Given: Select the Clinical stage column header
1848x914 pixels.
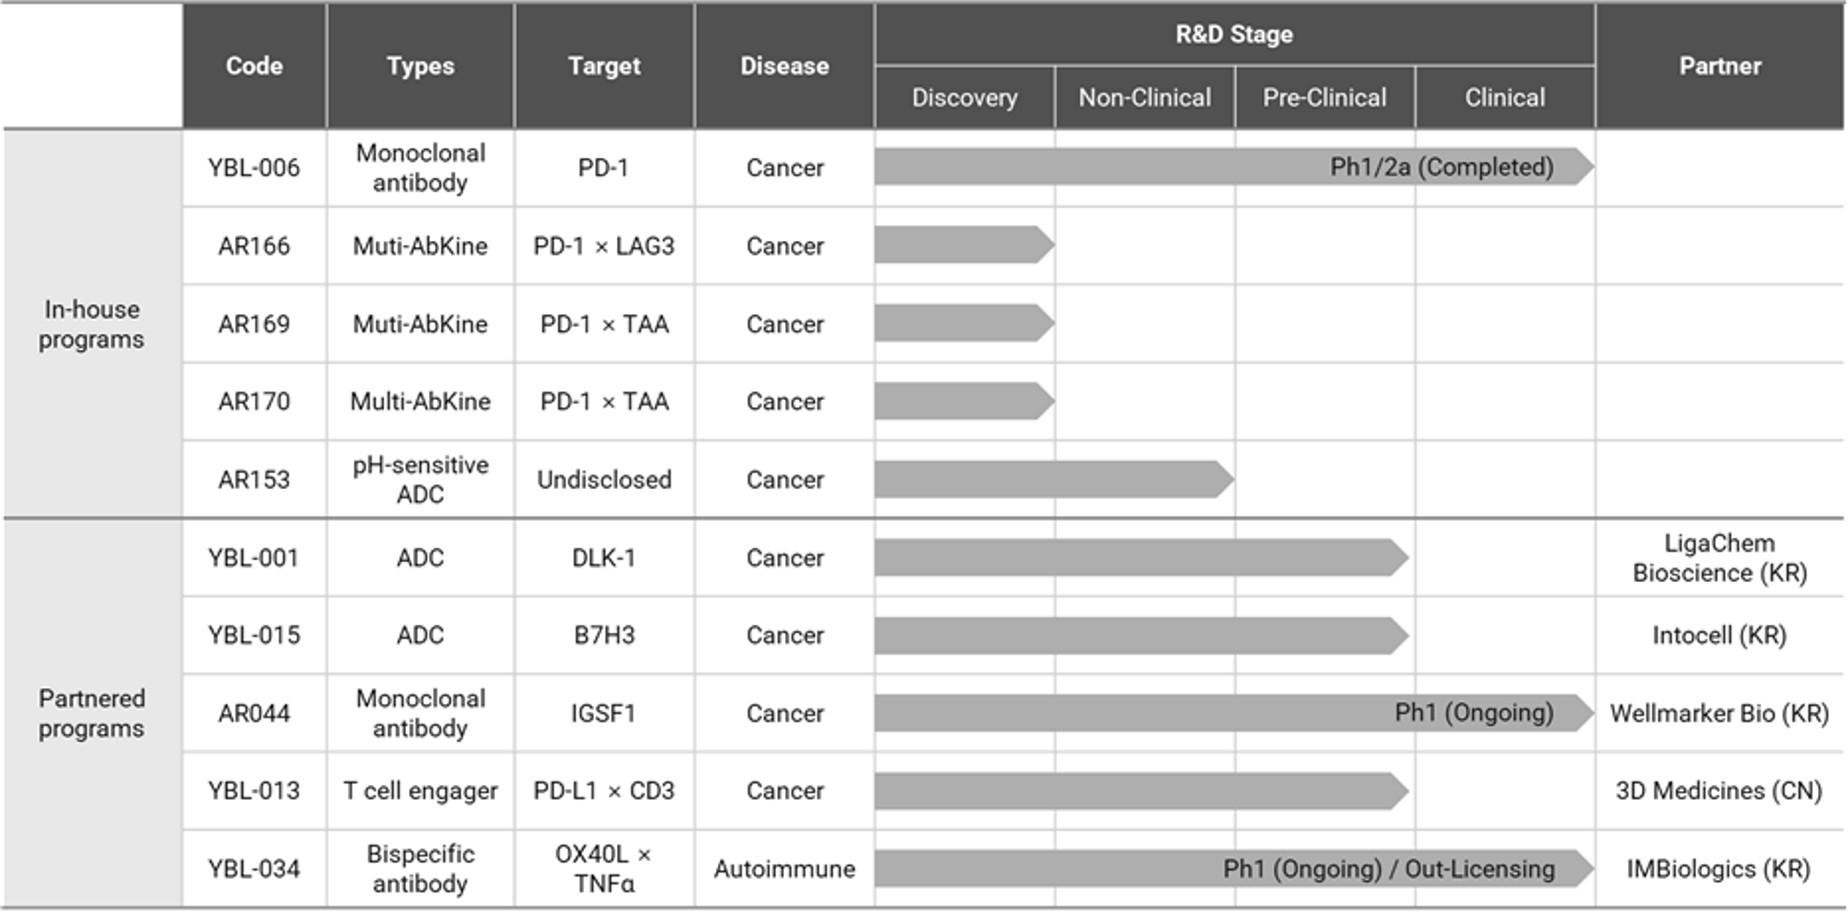Looking at the screenshot, I should (x=1504, y=97).
